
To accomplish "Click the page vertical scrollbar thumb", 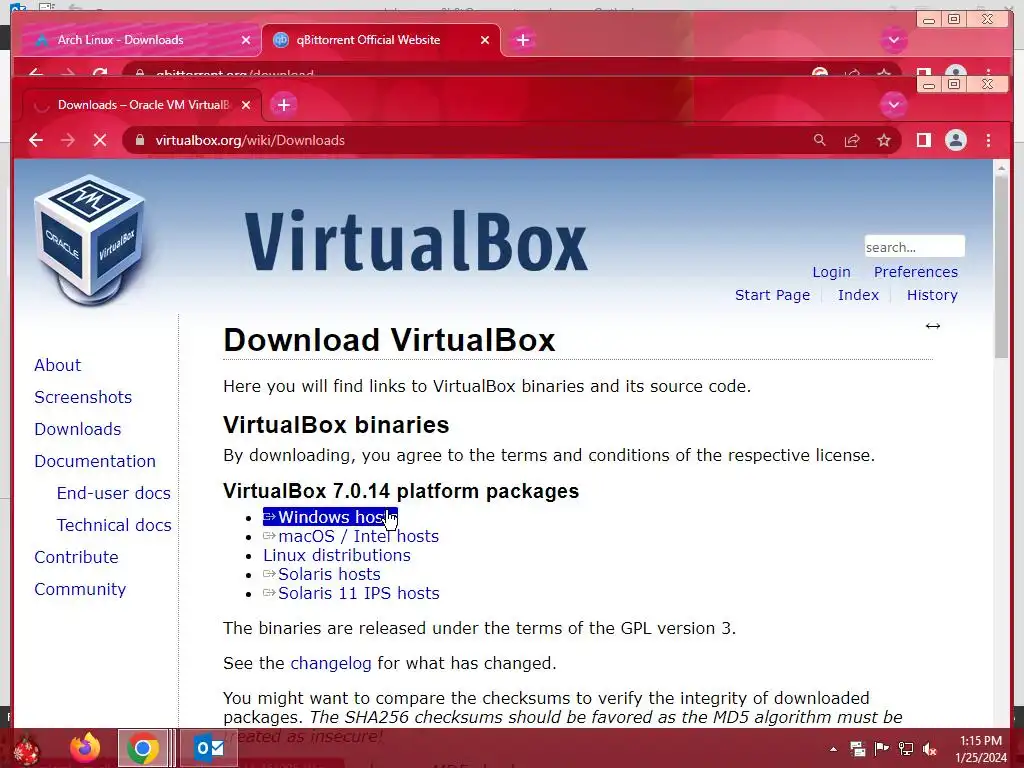I will (x=1001, y=266).
